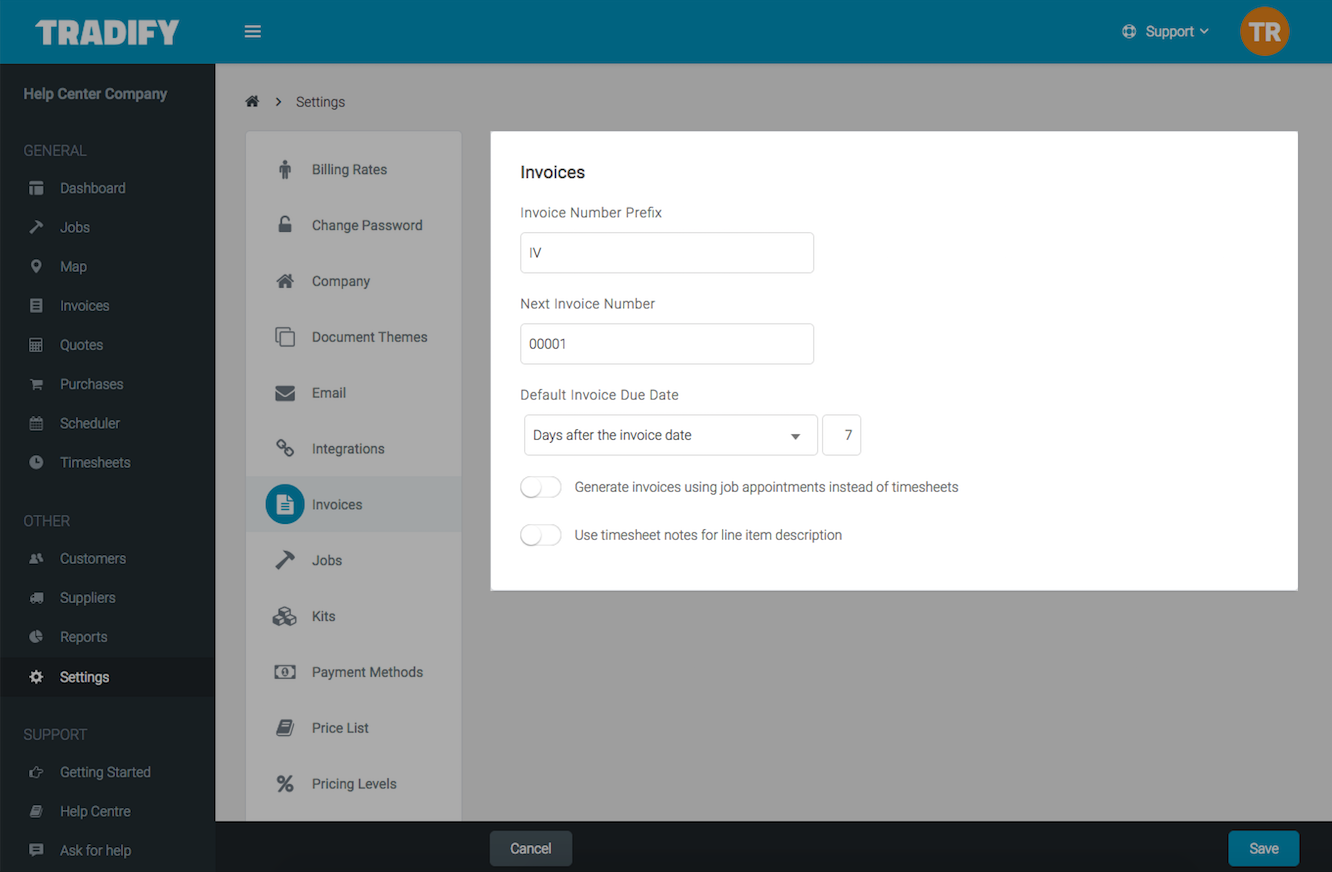Open the Change Password settings icon
Screen dimensions: 1332x872
285,225
